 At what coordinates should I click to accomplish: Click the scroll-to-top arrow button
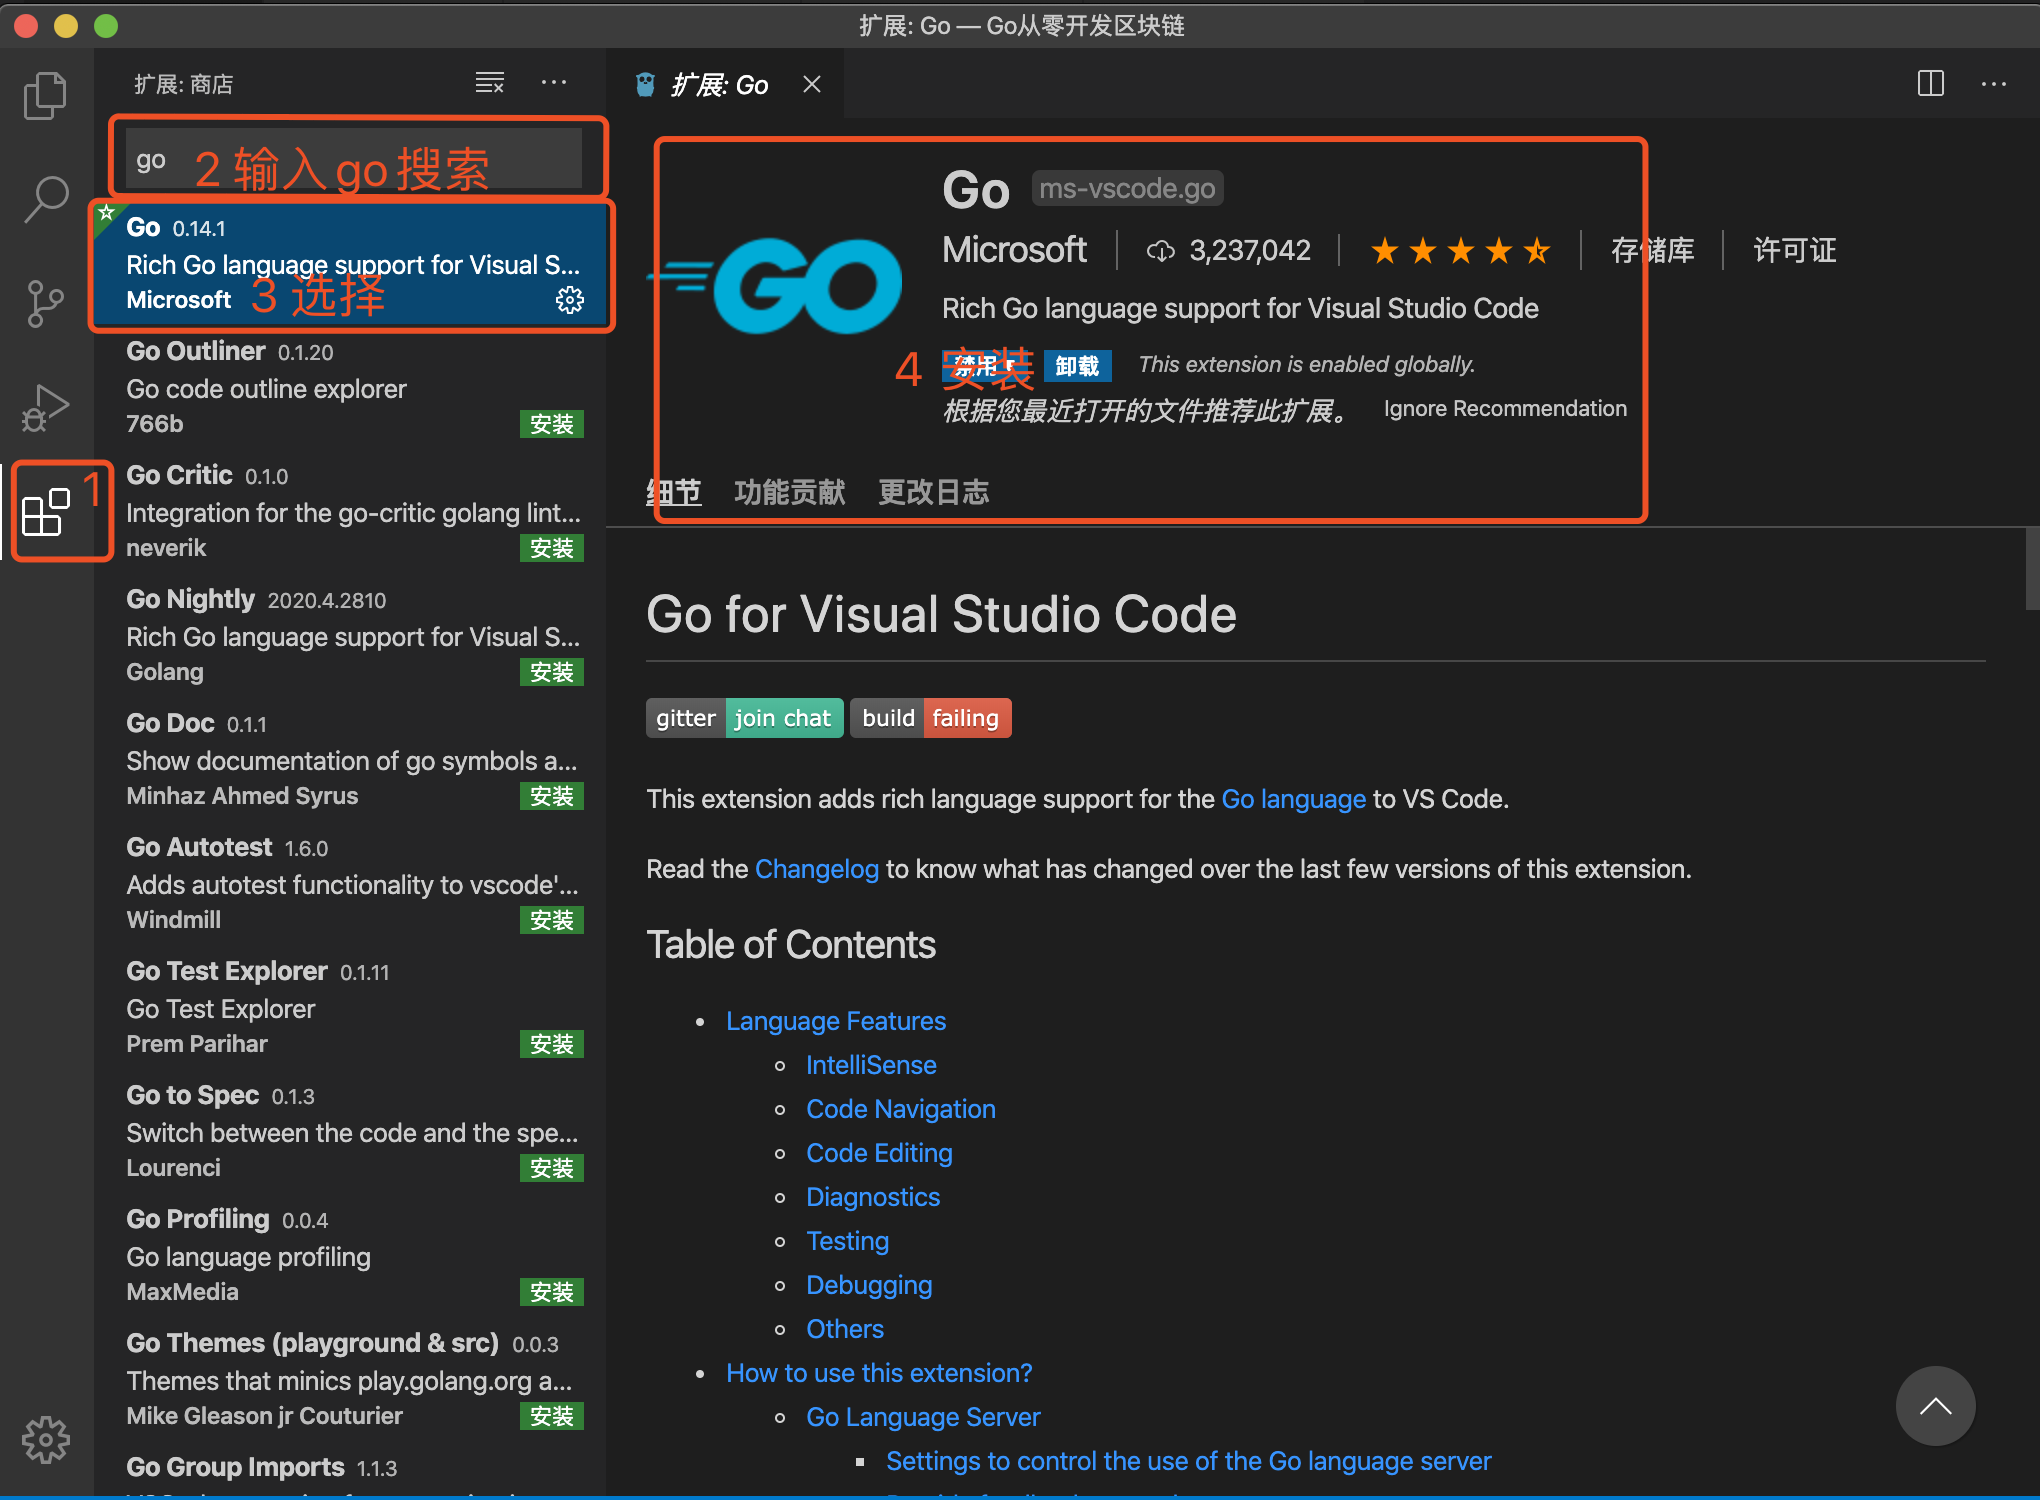[1935, 1406]
